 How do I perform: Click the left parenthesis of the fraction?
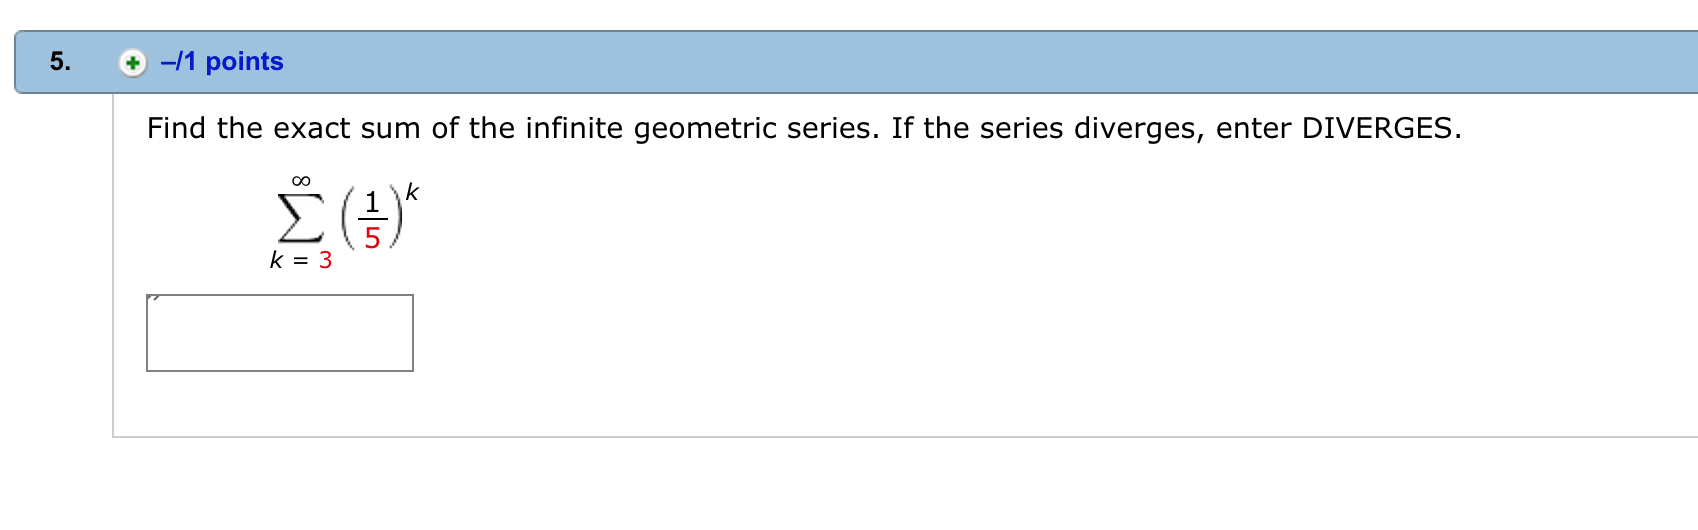pos(348,219)
